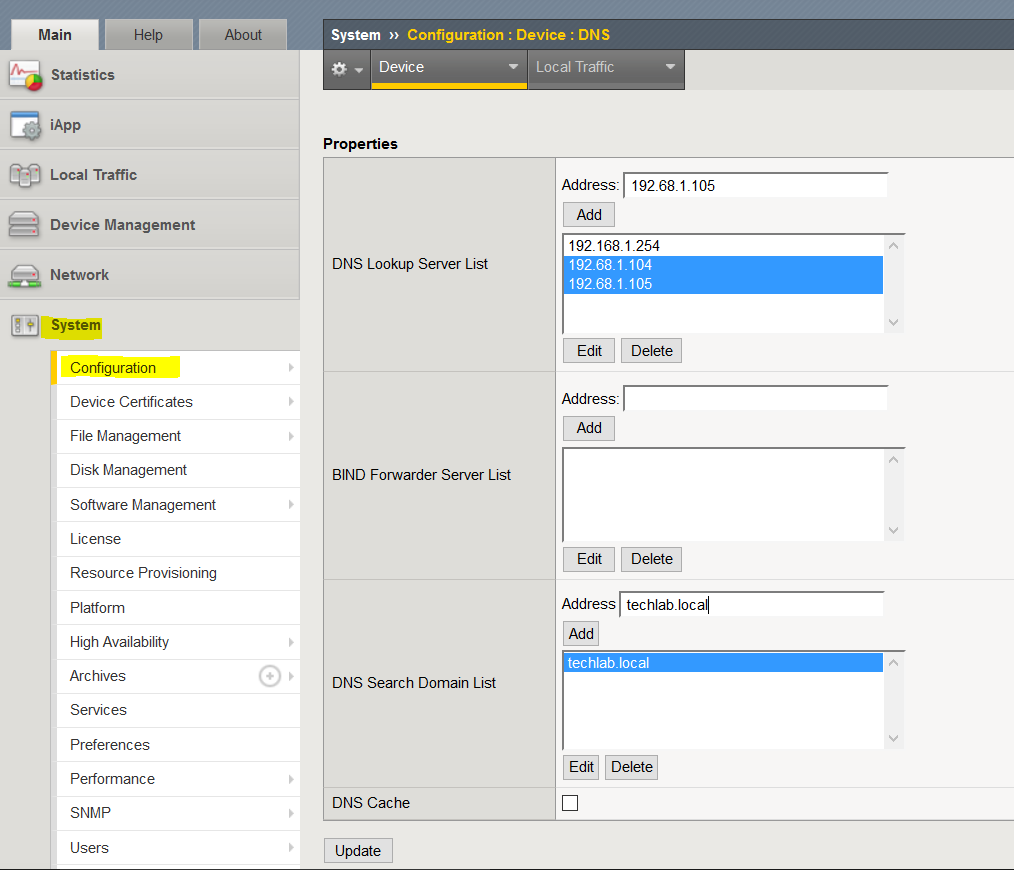Click Add under DNS Search Domain address

click(x=581, y=634)
